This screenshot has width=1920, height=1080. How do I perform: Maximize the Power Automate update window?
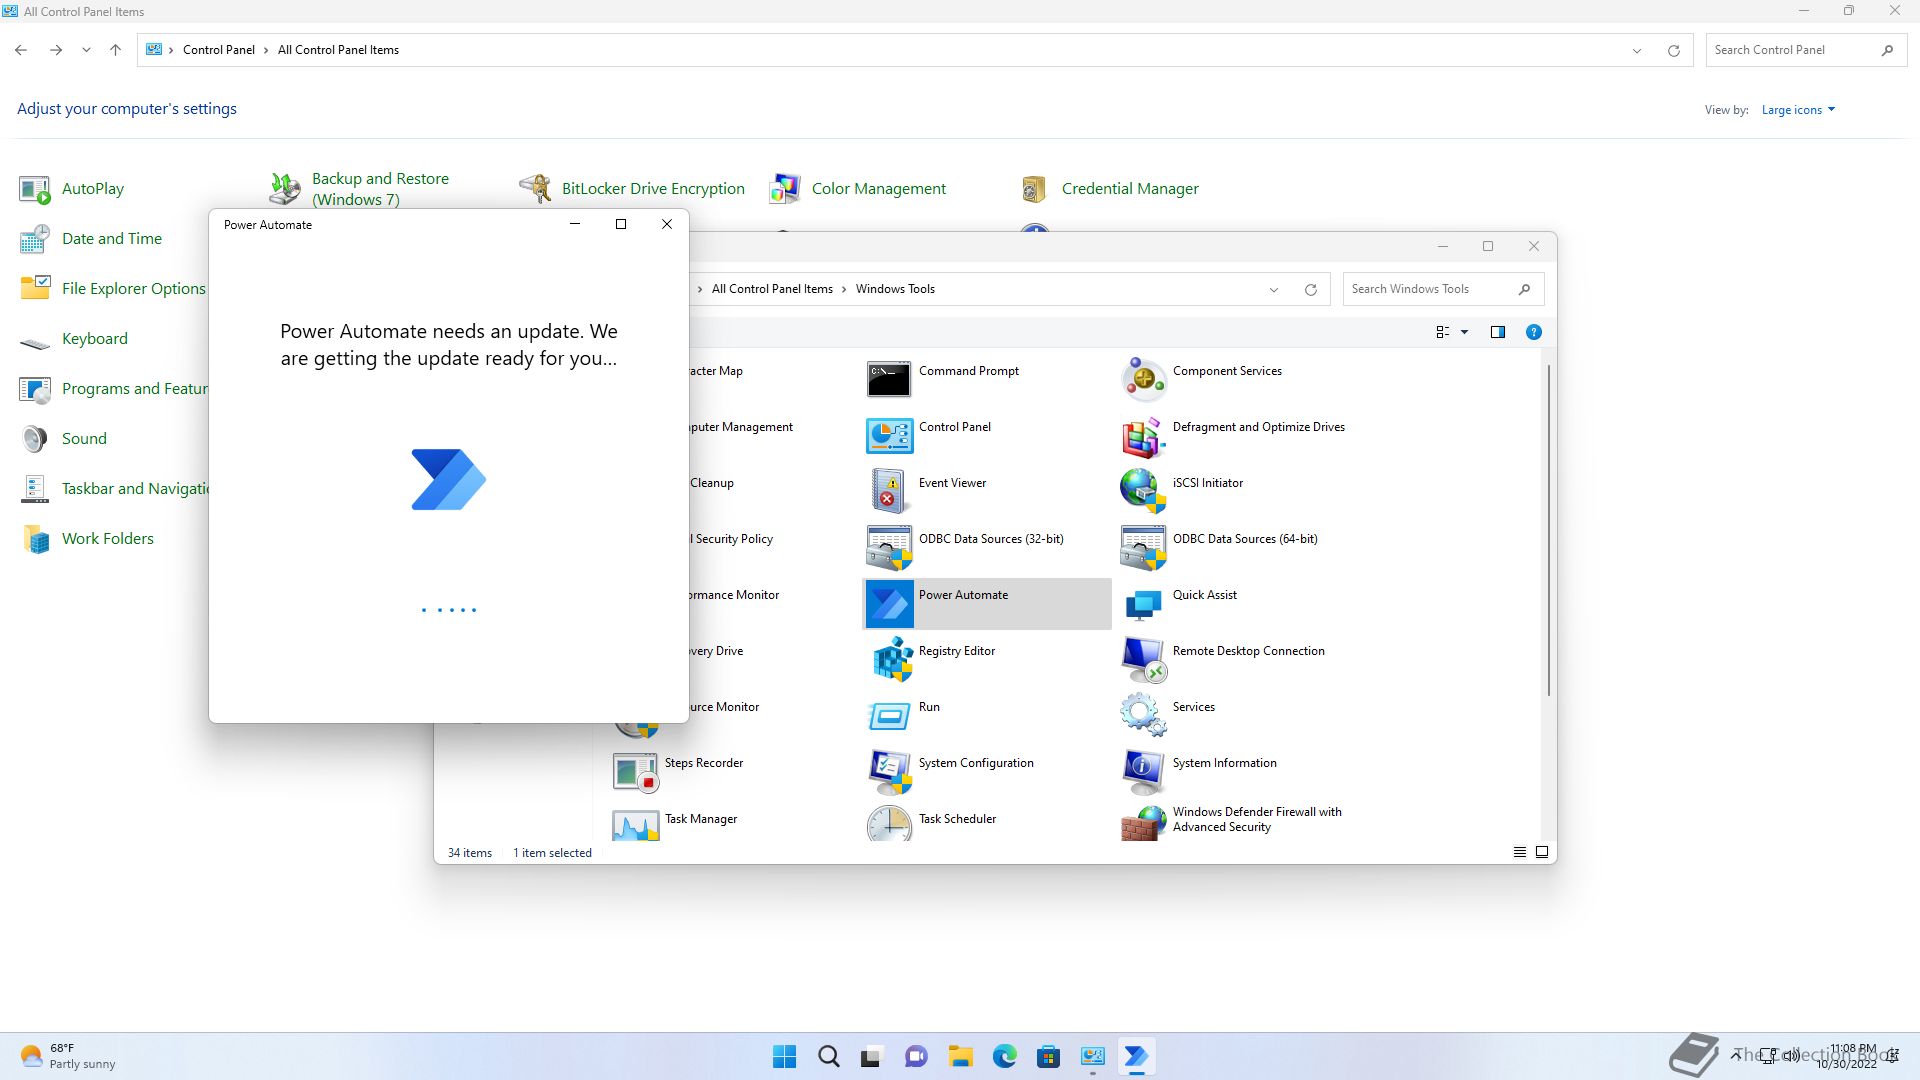(621, 224)
